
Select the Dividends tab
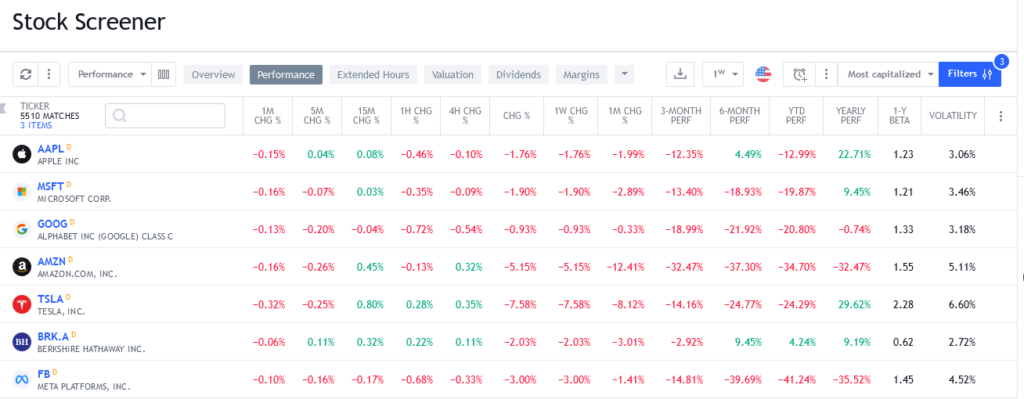pos(519,74)
